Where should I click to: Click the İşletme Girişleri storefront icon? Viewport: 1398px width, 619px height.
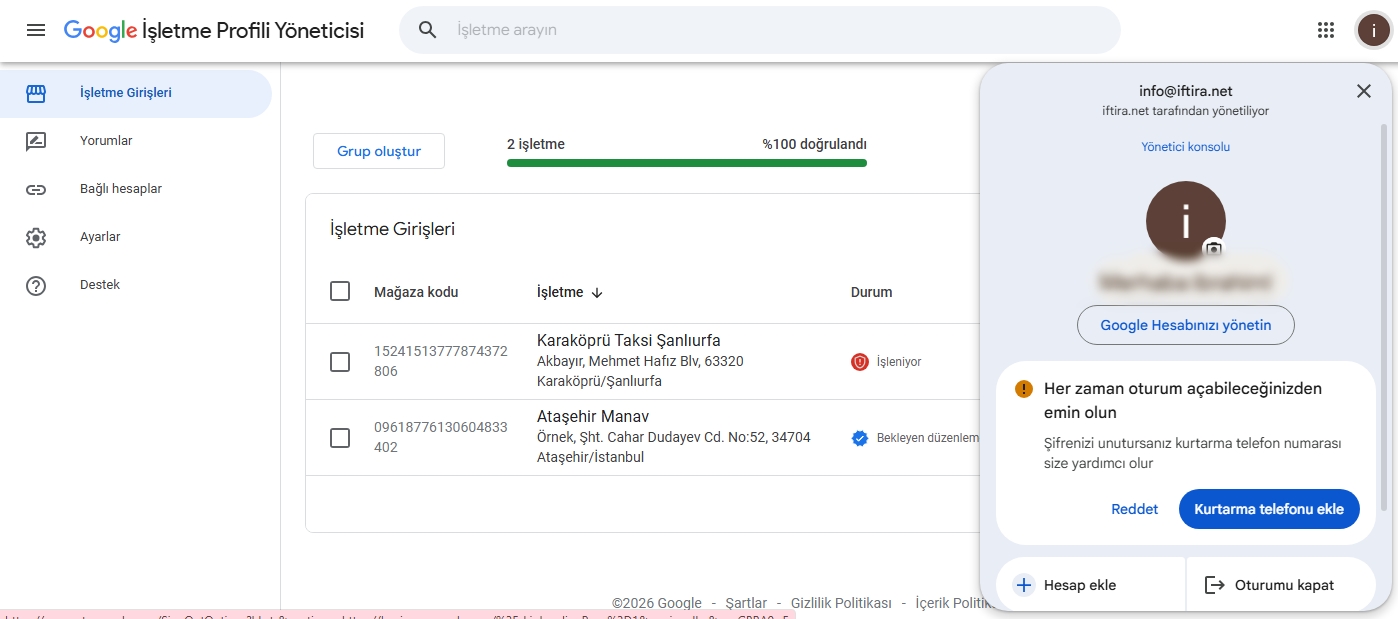(36, 93)
